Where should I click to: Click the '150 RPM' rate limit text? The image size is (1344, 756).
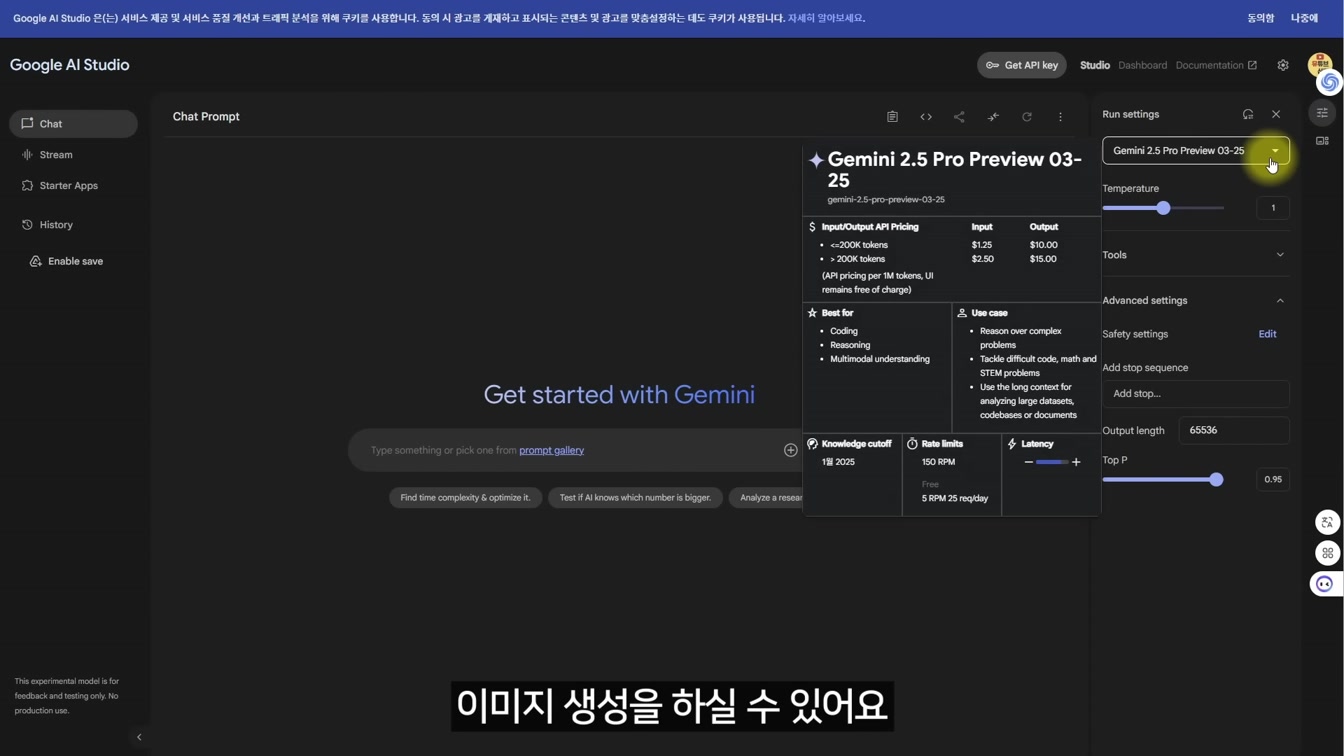coord(938,462)
